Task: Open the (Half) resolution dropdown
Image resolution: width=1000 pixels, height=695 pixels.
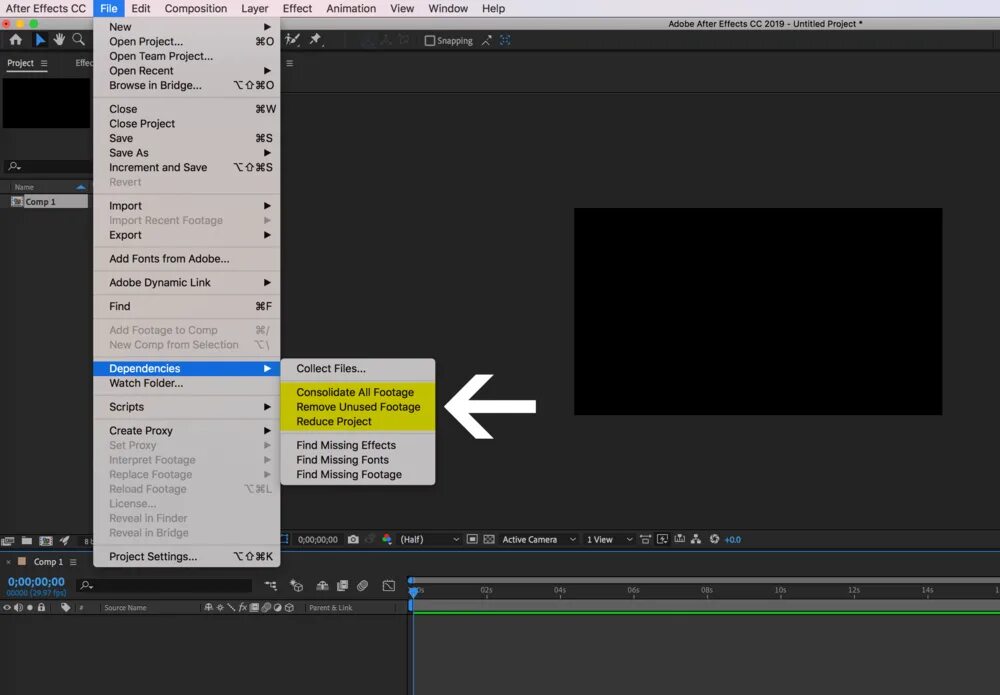Action: tap(429, 539)
